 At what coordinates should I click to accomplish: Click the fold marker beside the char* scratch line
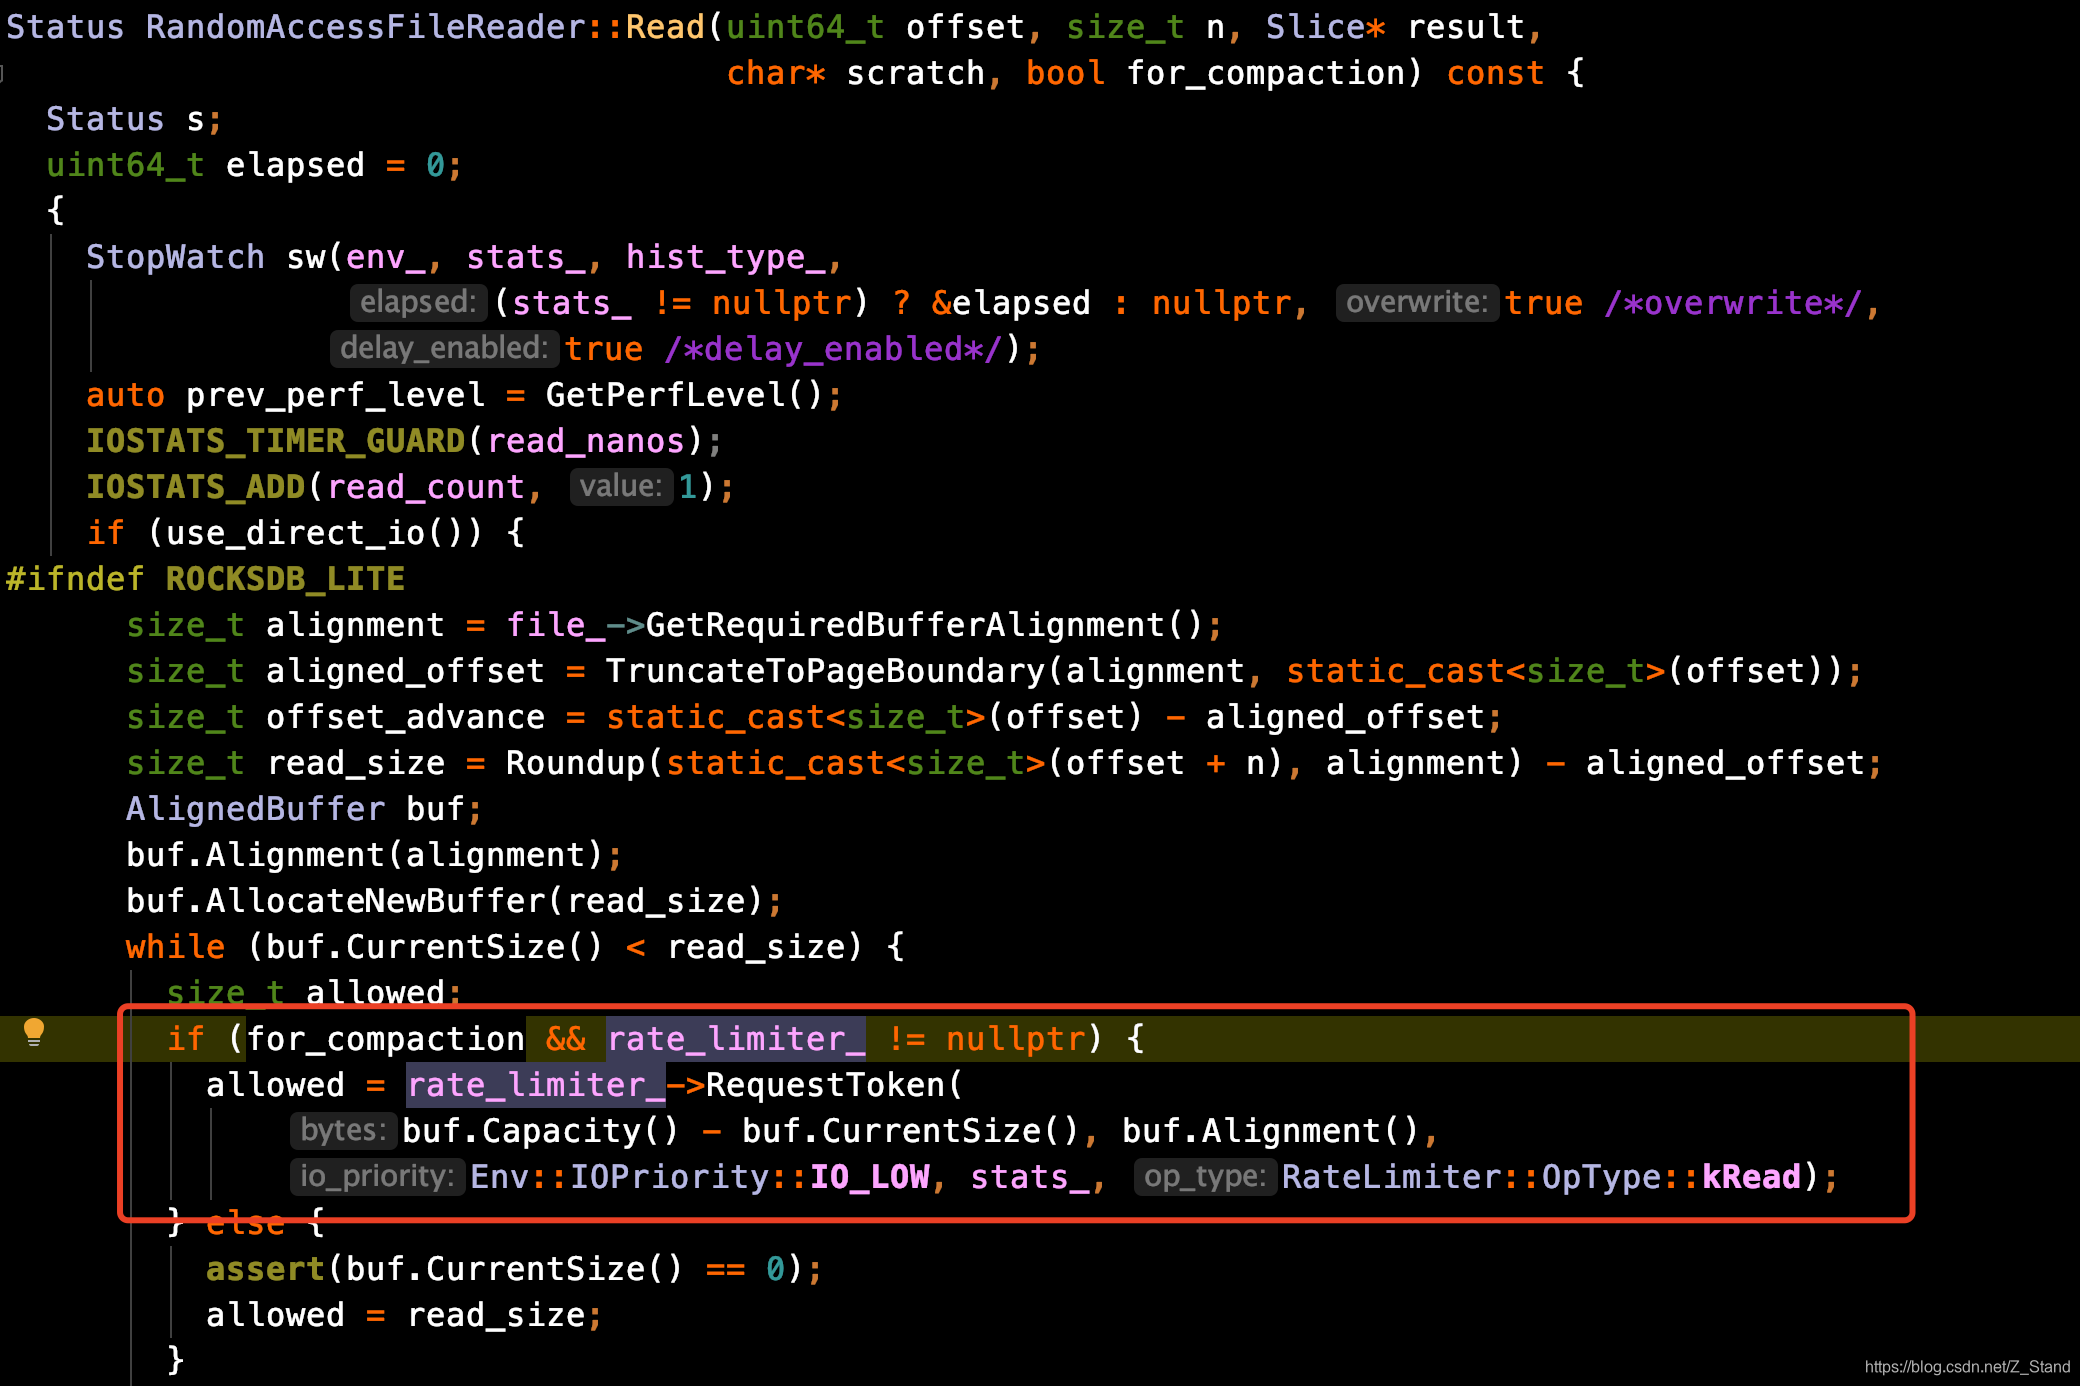(x=3, y=73)
